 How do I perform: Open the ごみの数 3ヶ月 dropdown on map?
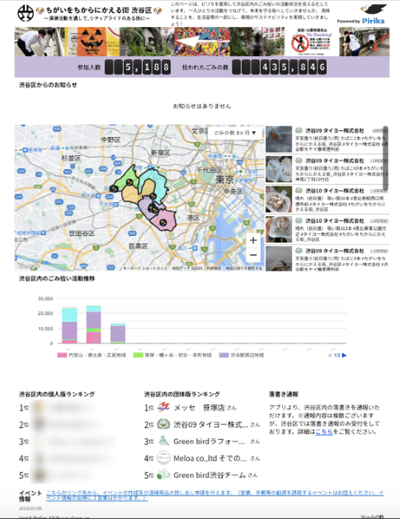pyautogui.click(x=235, y=133)
